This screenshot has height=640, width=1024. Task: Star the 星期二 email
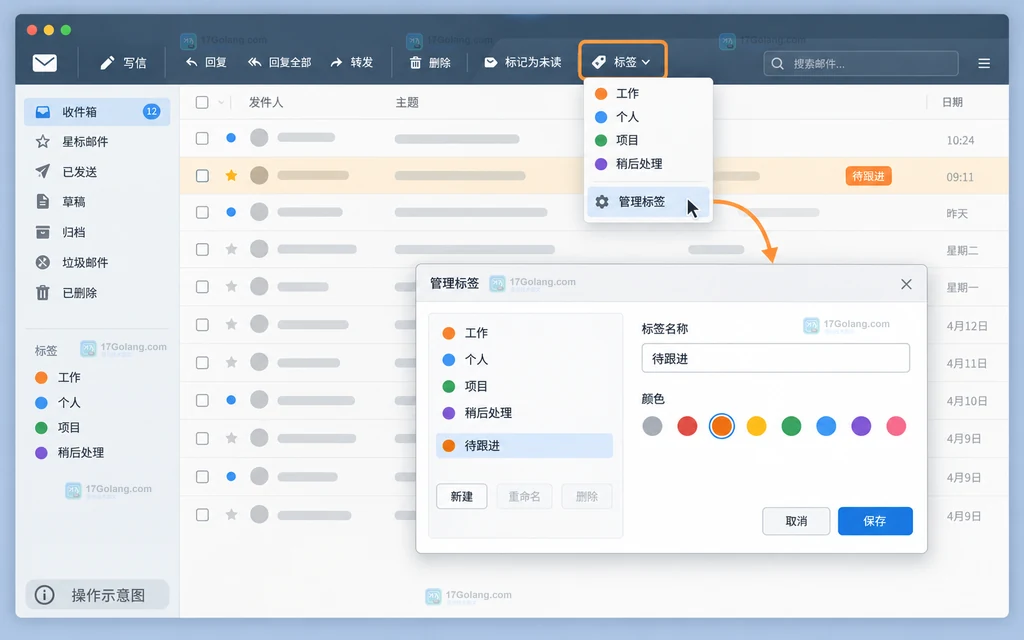pos(231,249)
